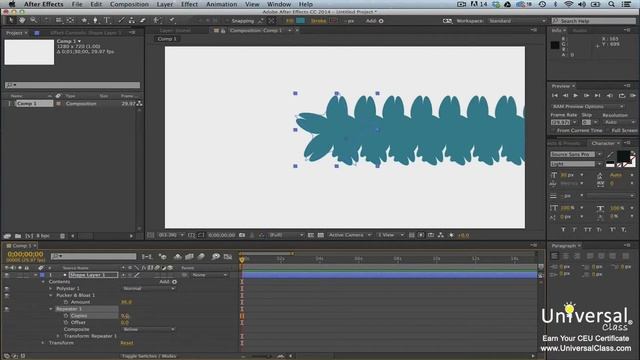Click Reset next to Transform
The width and height of the screenshot is (640, 360).
pyautogui.click(x=127, y=343)
